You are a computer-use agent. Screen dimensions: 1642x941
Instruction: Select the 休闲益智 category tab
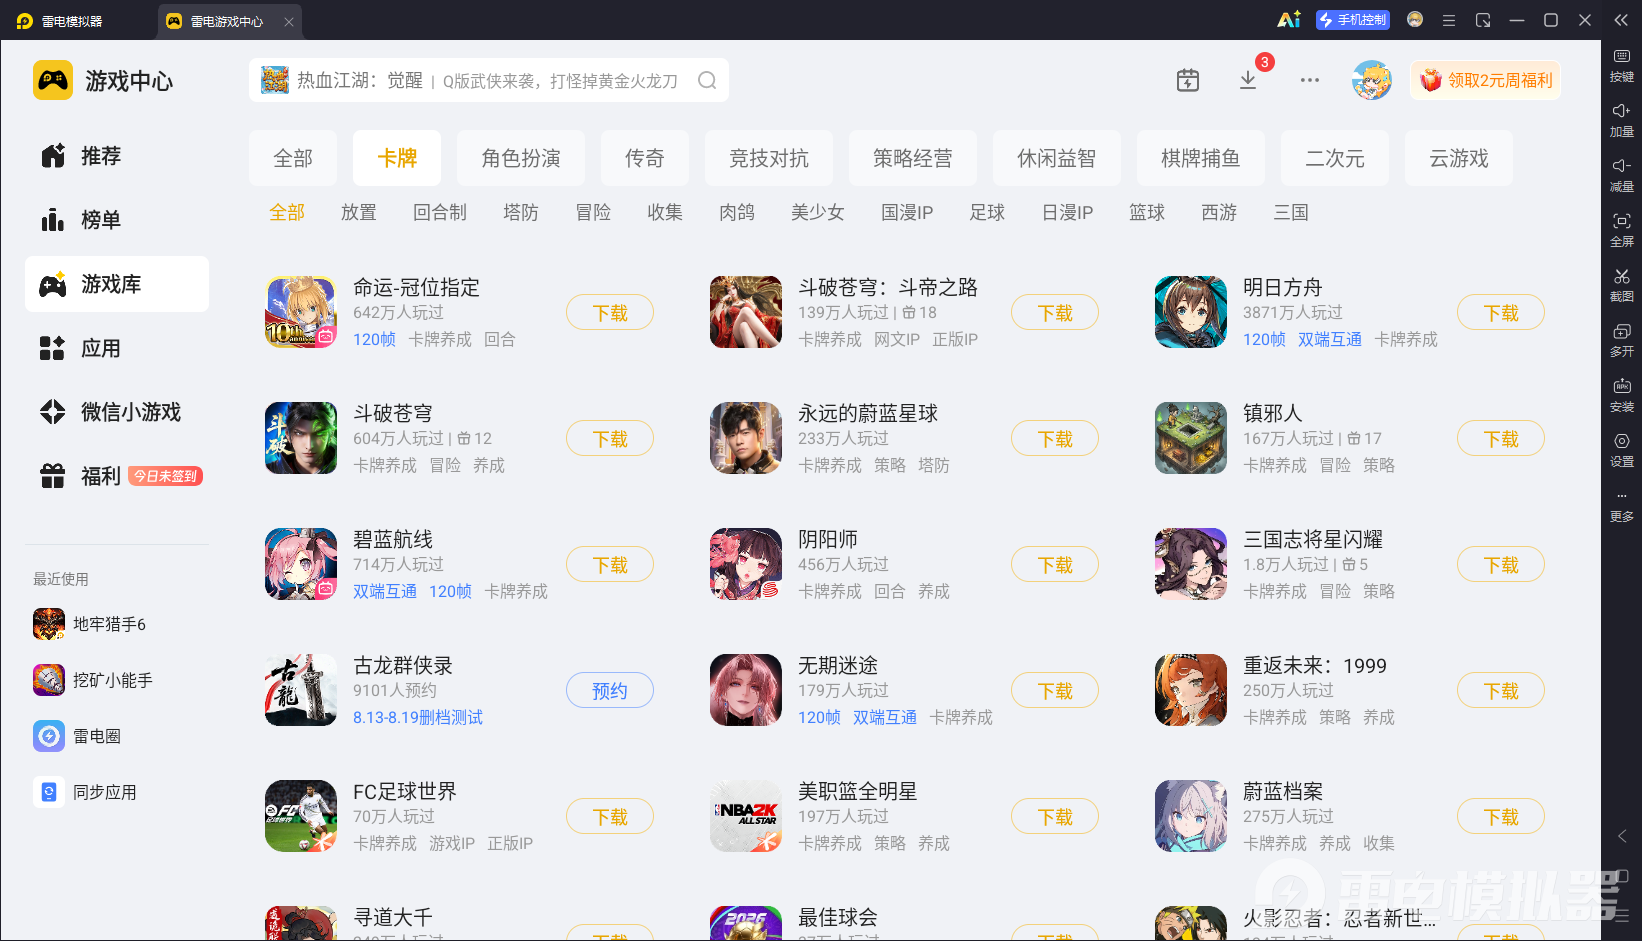1057,158
